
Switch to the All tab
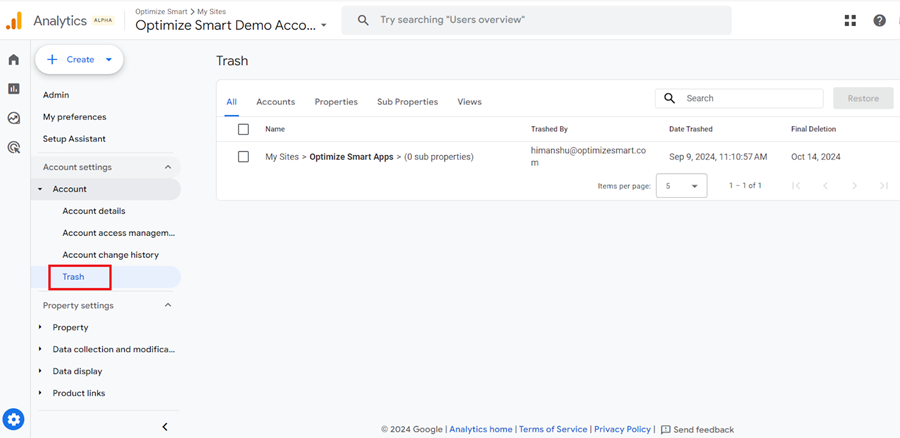[231, 102]
